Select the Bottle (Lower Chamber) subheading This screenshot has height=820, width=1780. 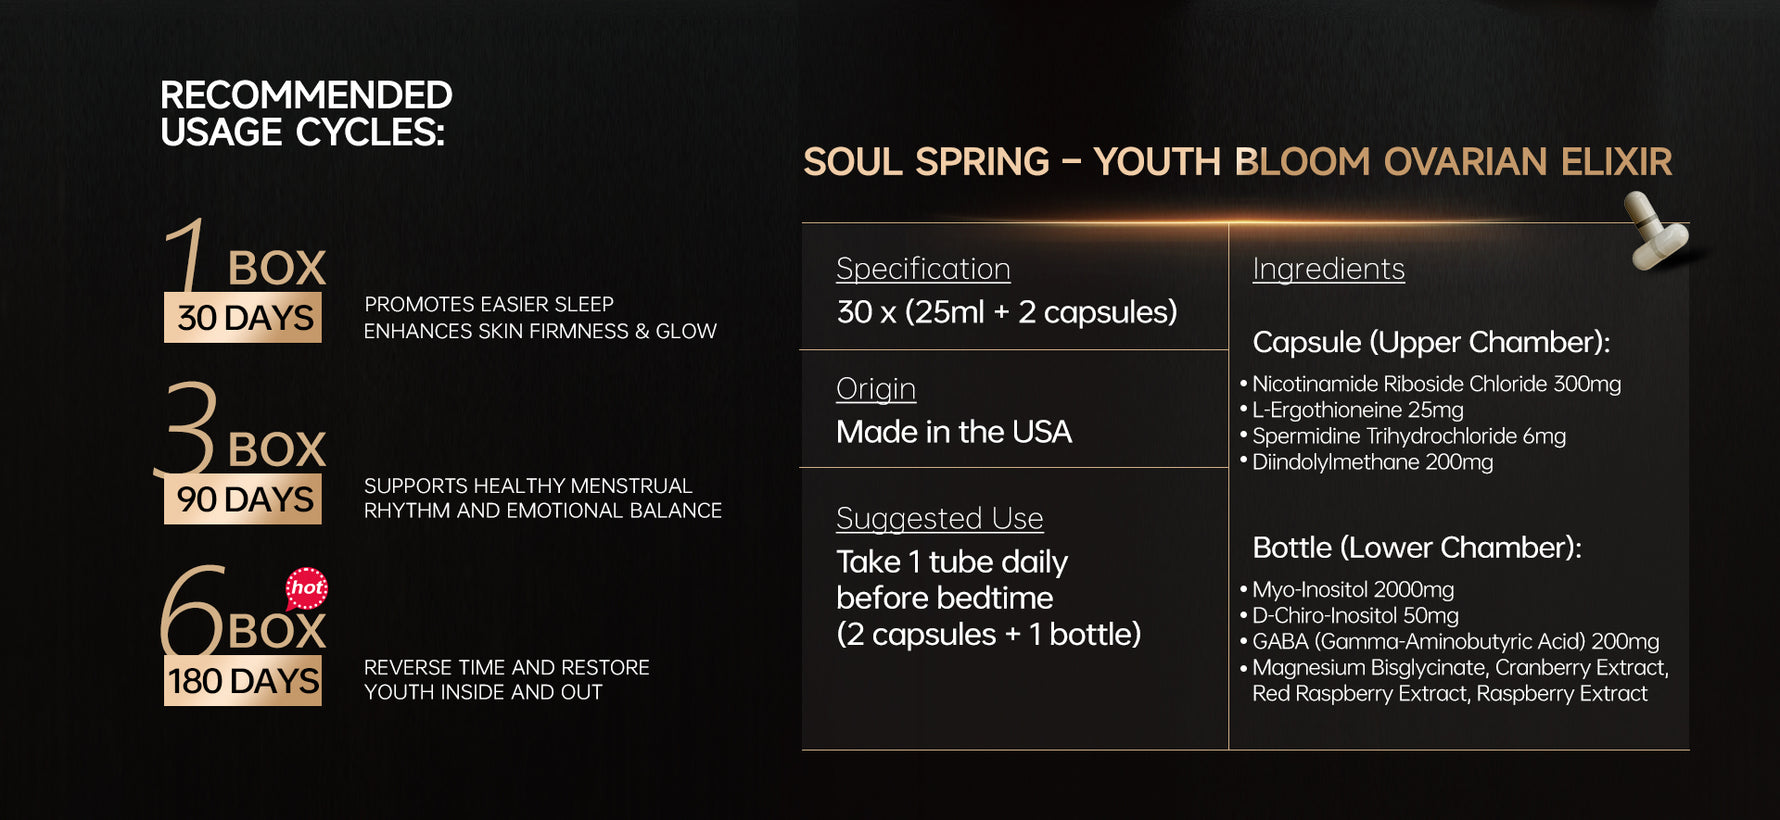coord(1417,548)
